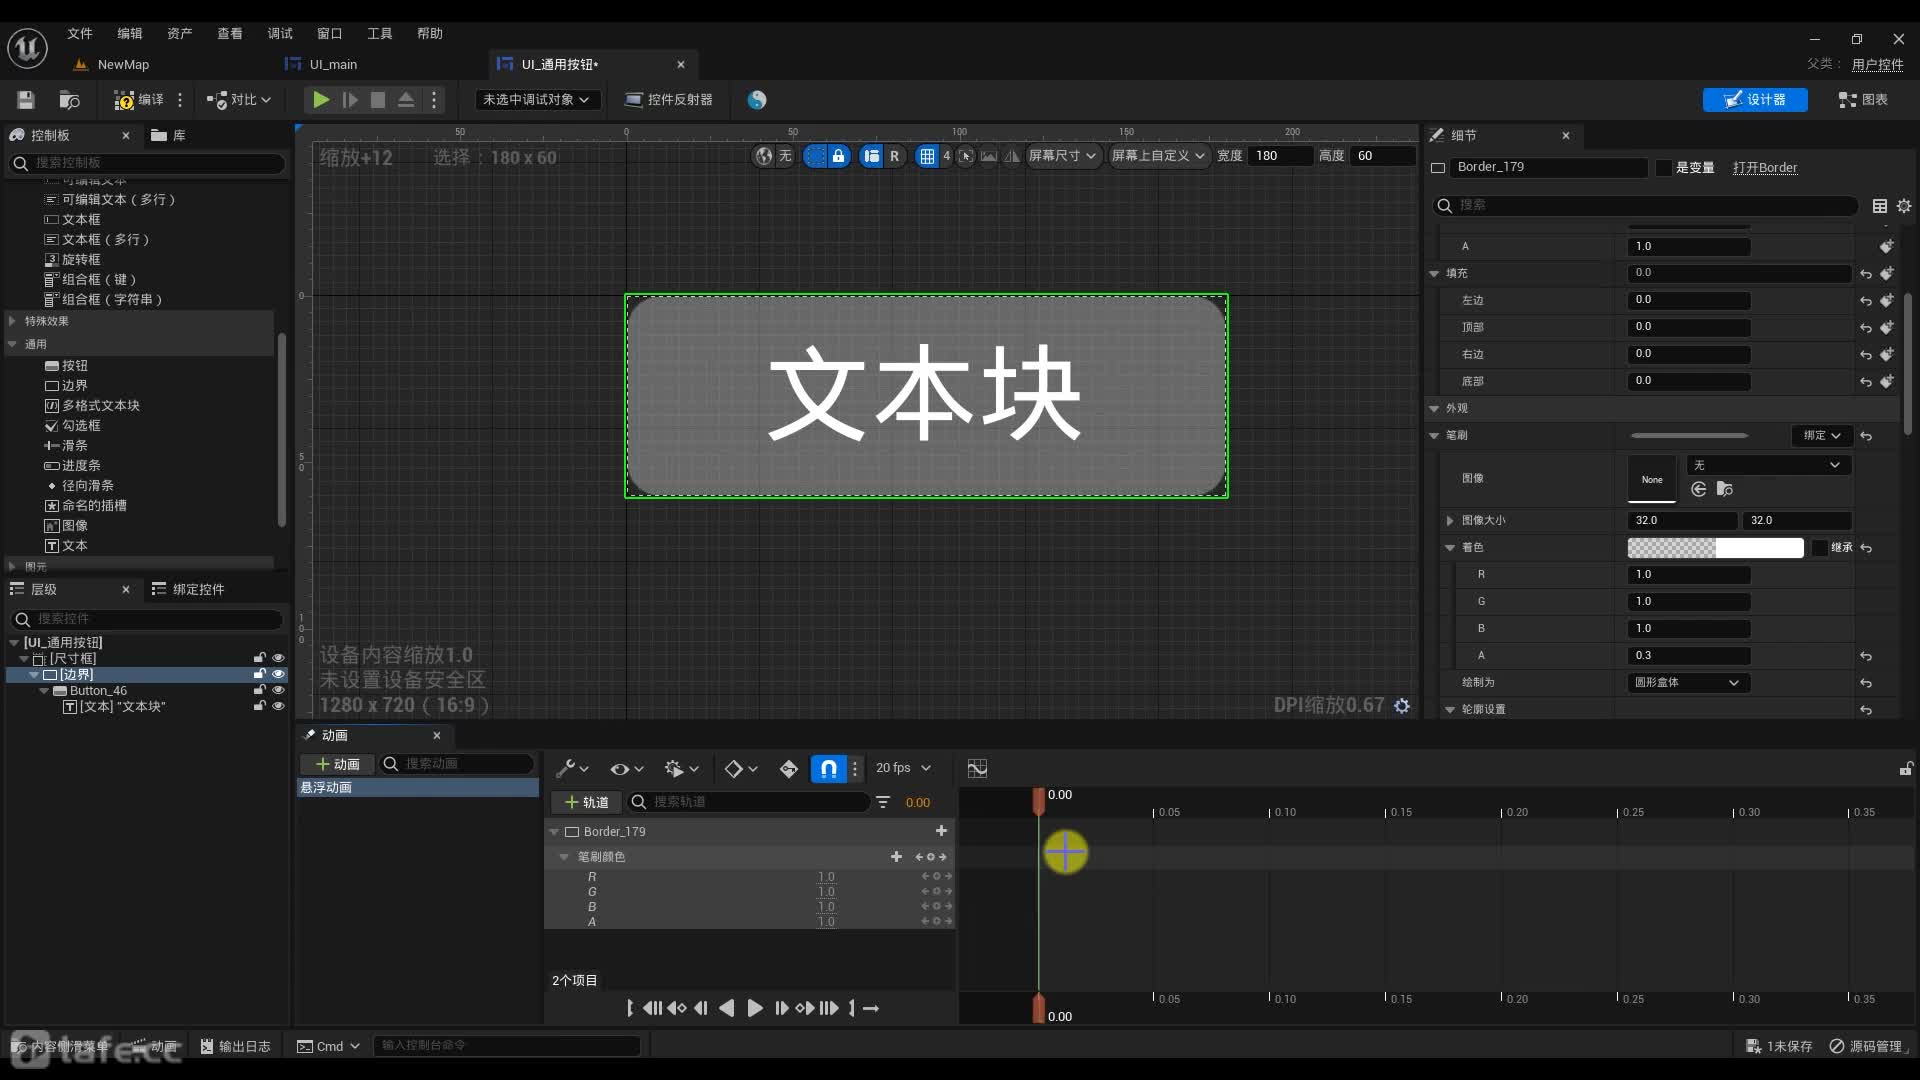Open the 文件 menu

pyautogui.click(x=80, y=33)
